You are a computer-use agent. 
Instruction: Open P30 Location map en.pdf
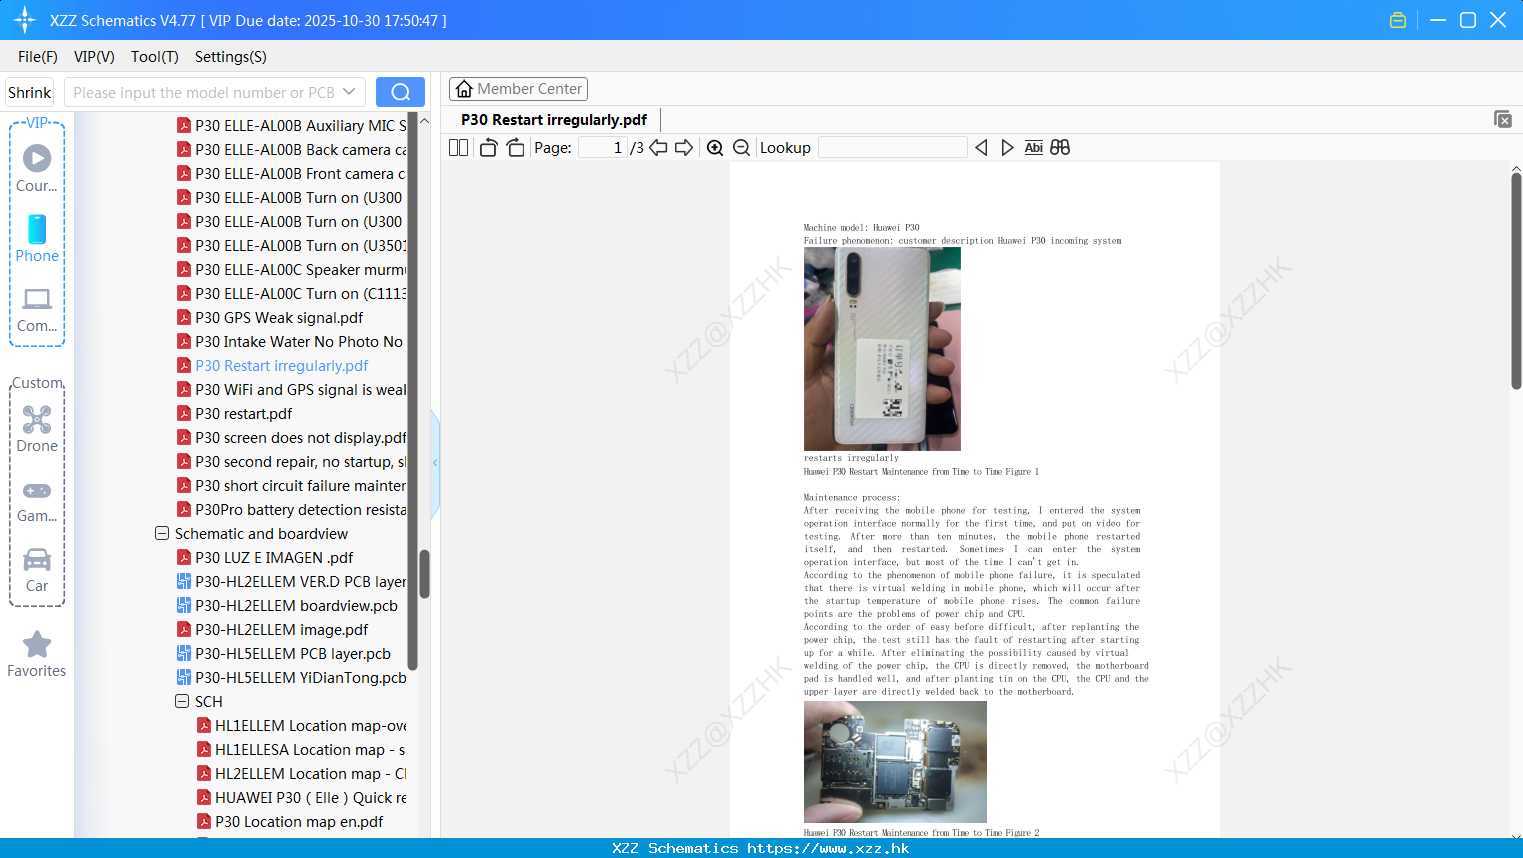pos(299,822)
